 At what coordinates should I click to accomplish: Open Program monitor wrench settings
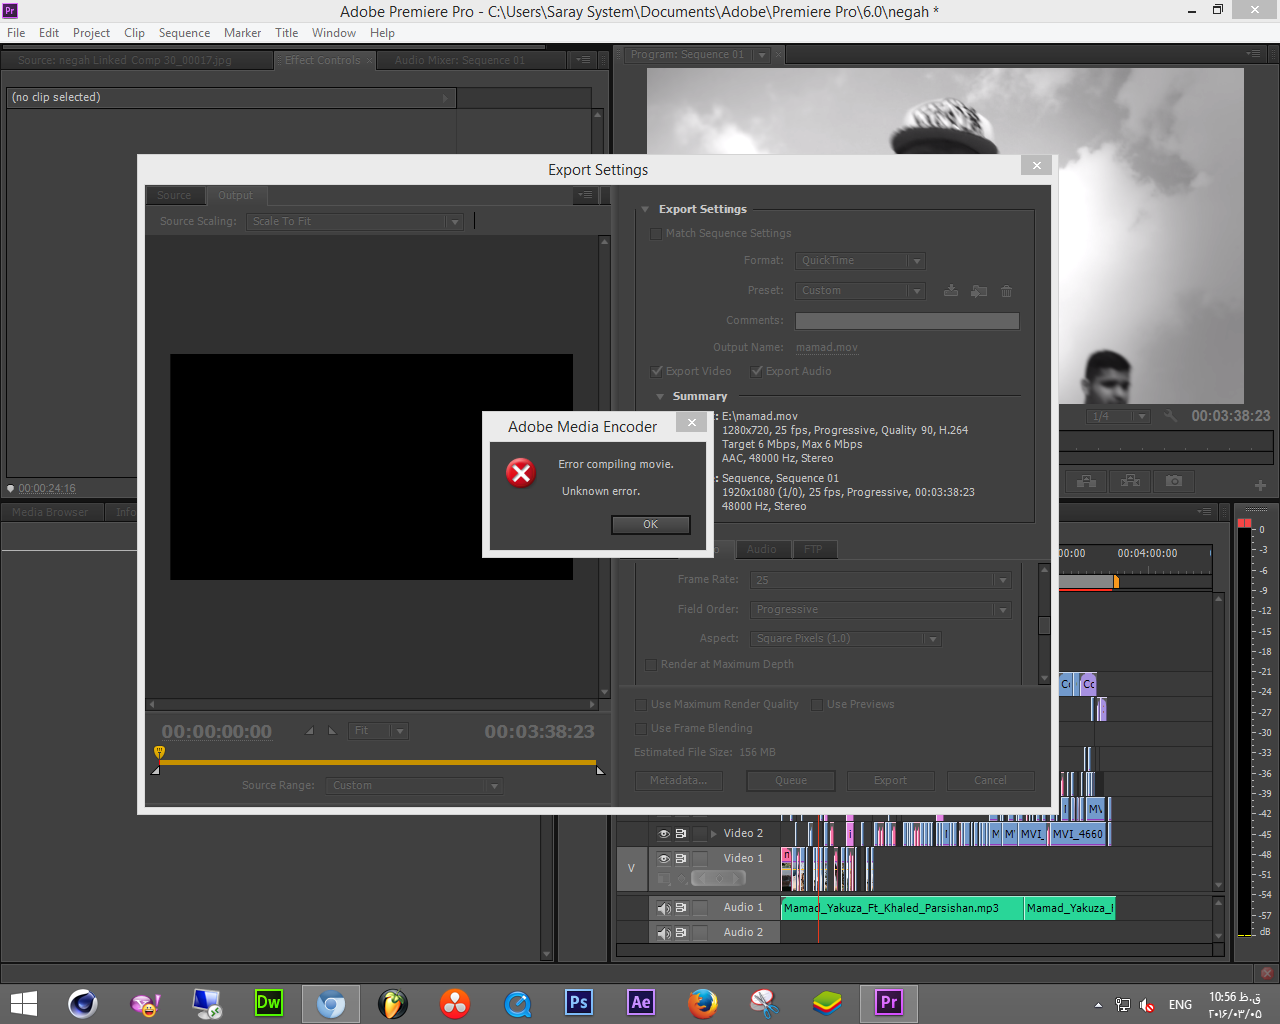pos(1170,416)
